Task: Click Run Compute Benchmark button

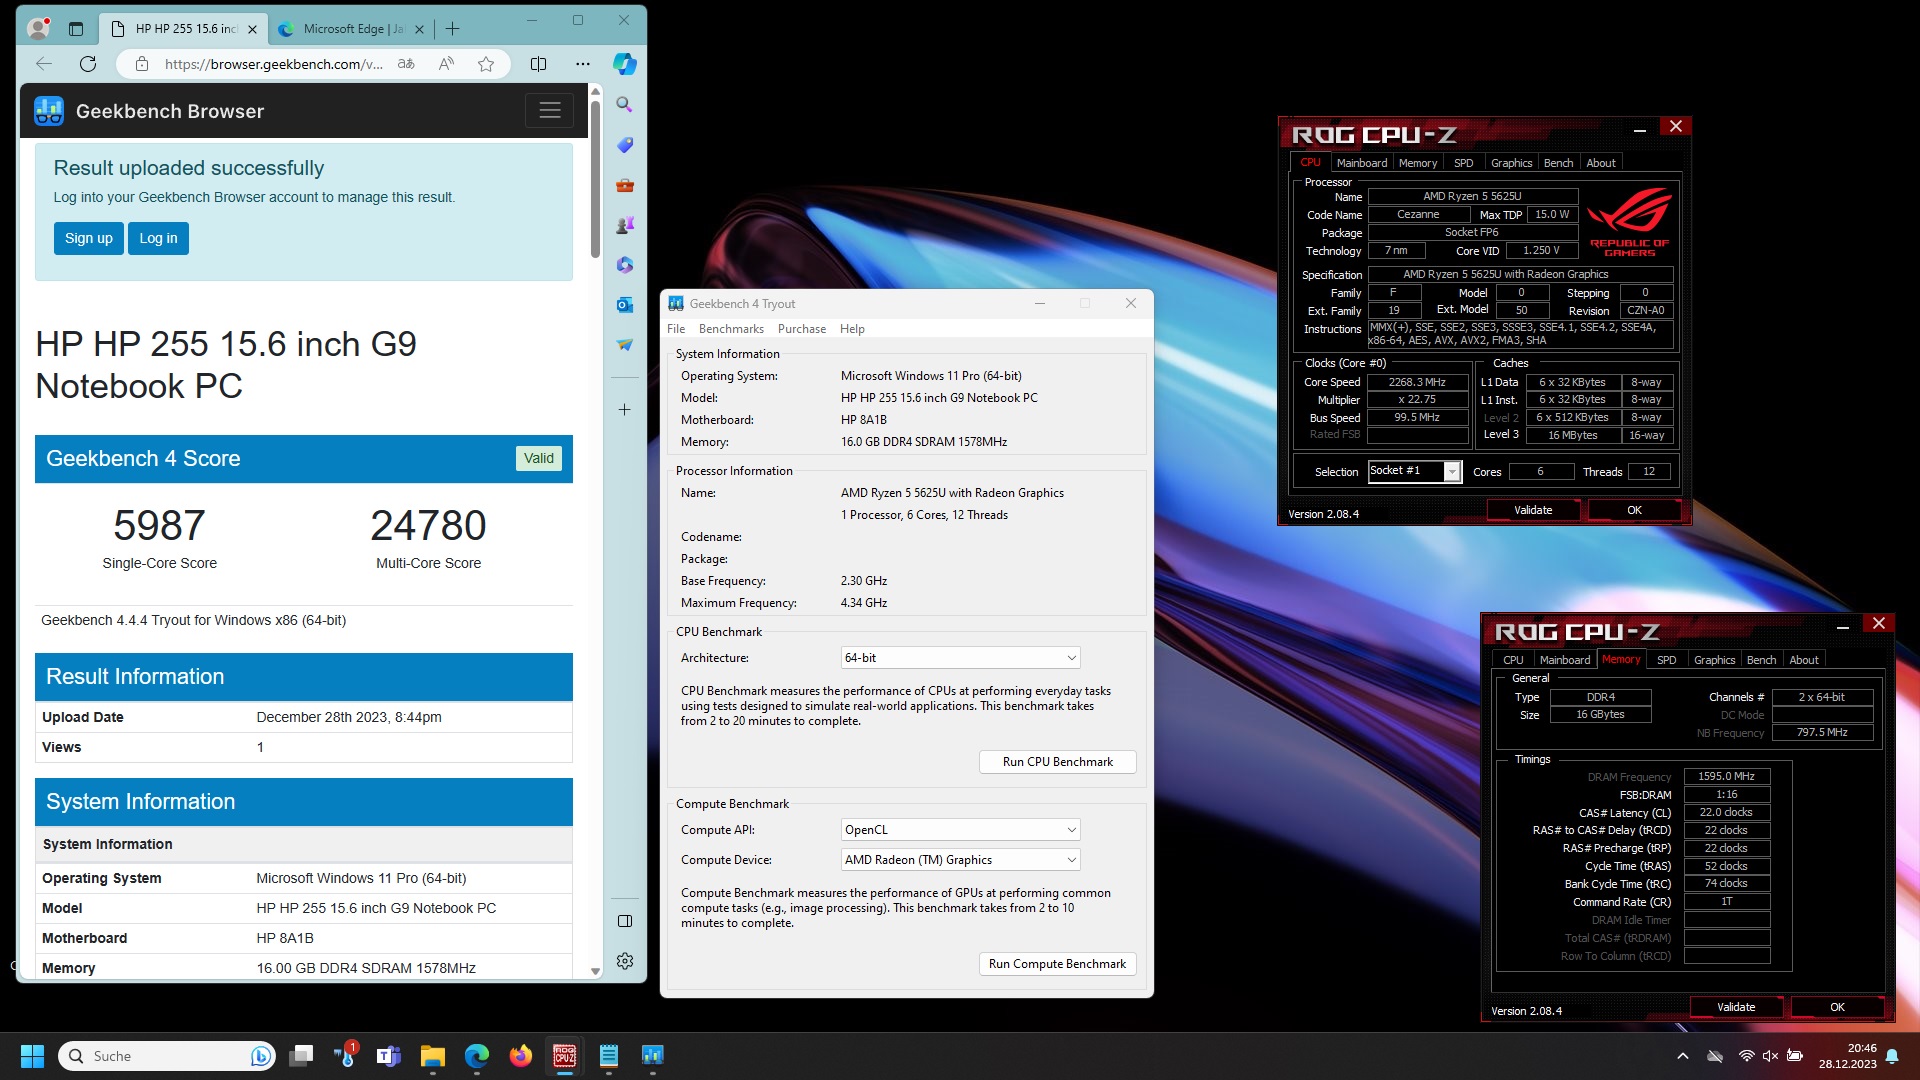Action: [1057, 964]
